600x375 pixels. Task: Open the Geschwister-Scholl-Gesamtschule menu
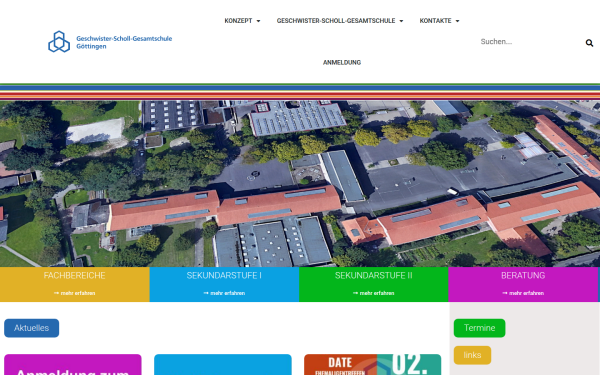[x=336, y=21]
